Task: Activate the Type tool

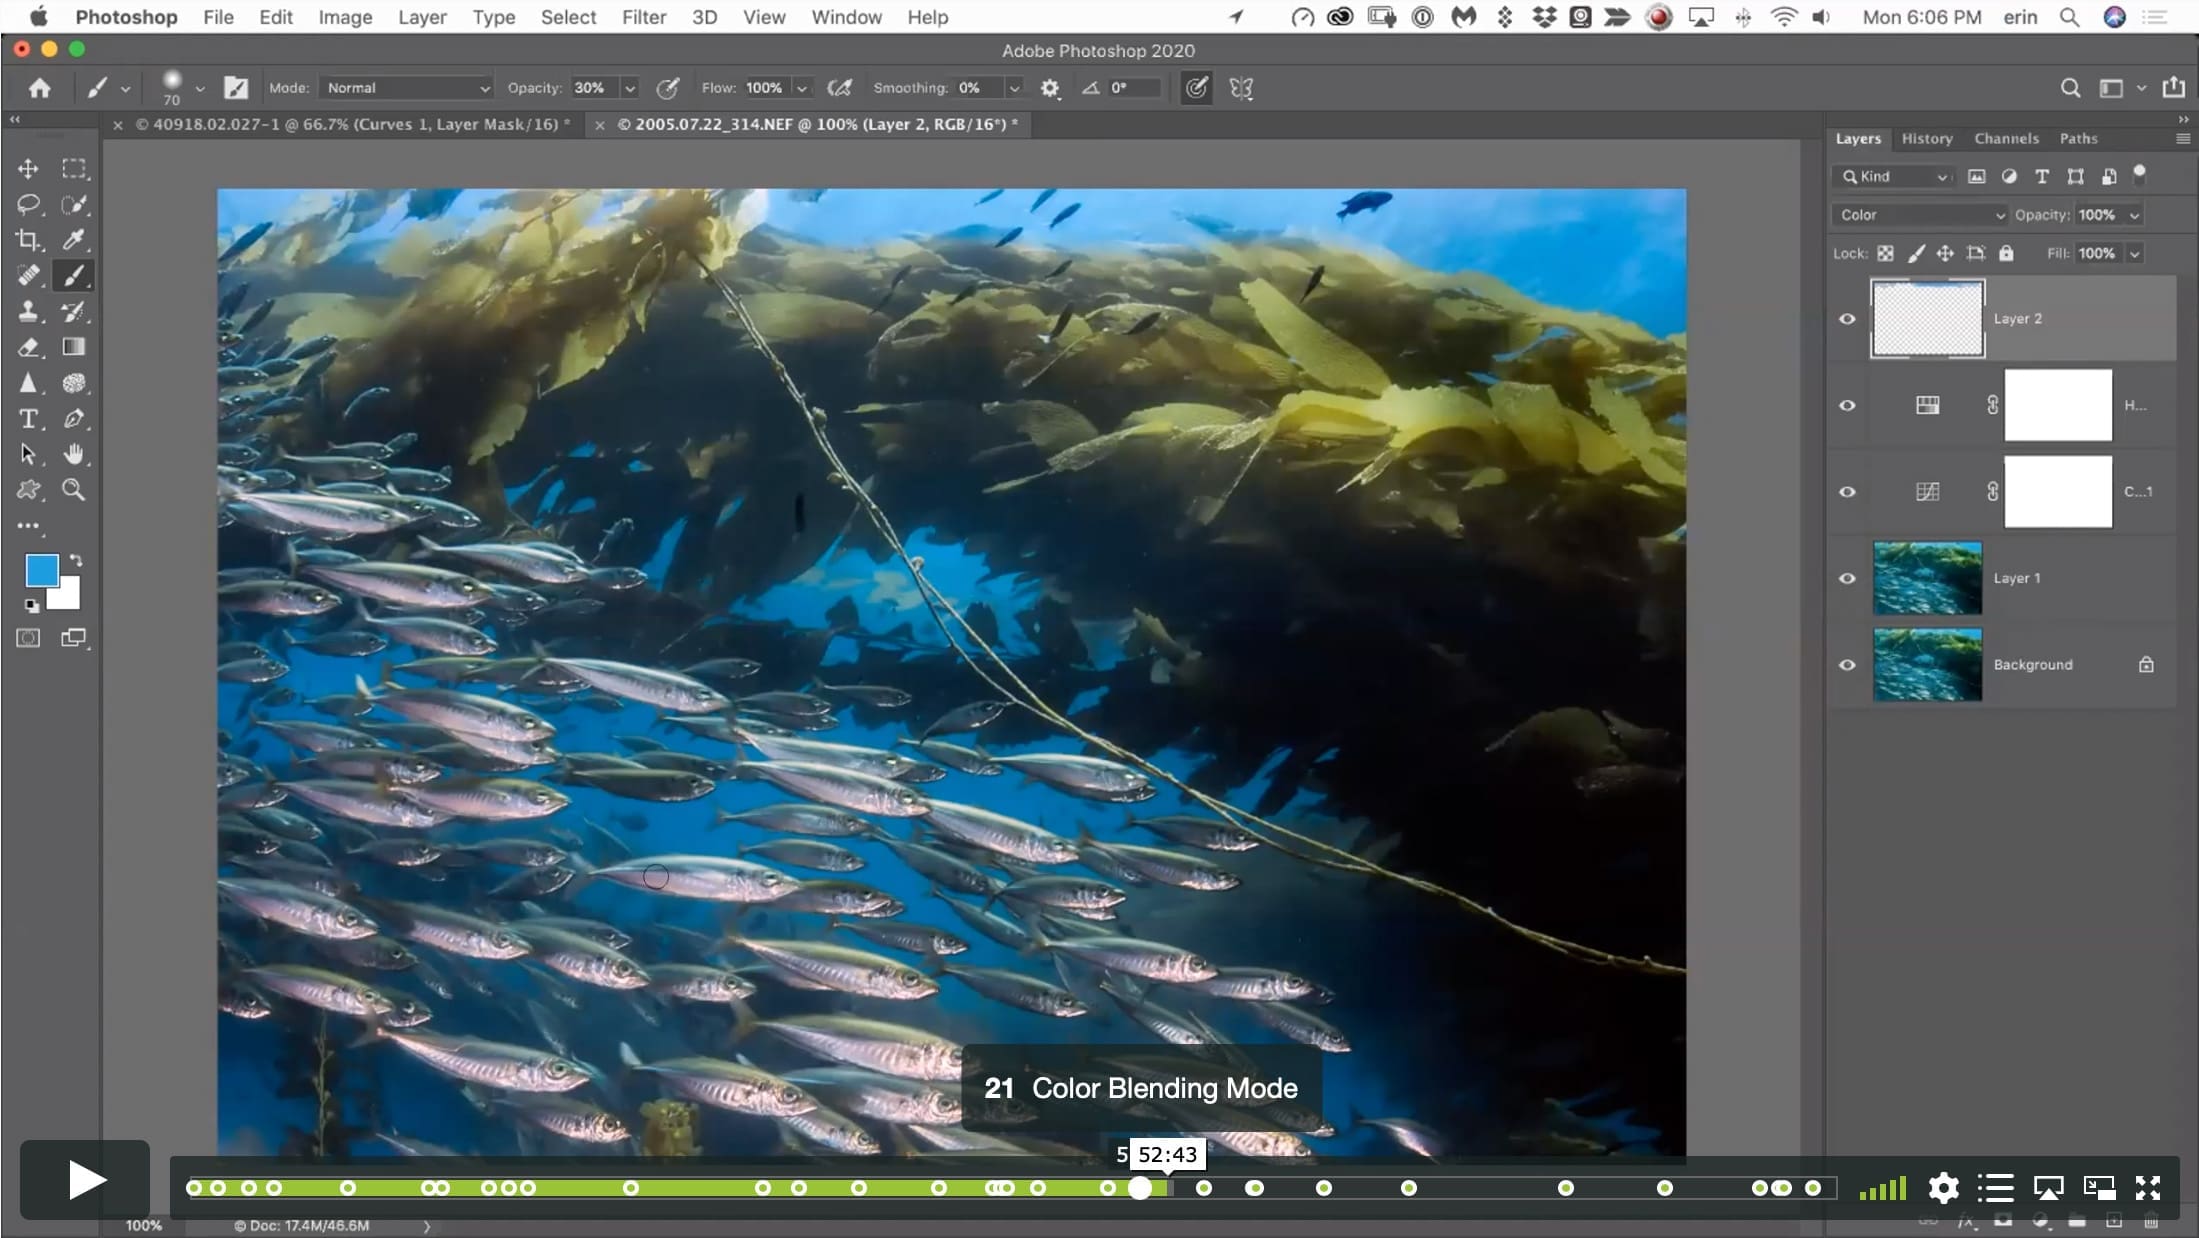Action: point(28,419)
